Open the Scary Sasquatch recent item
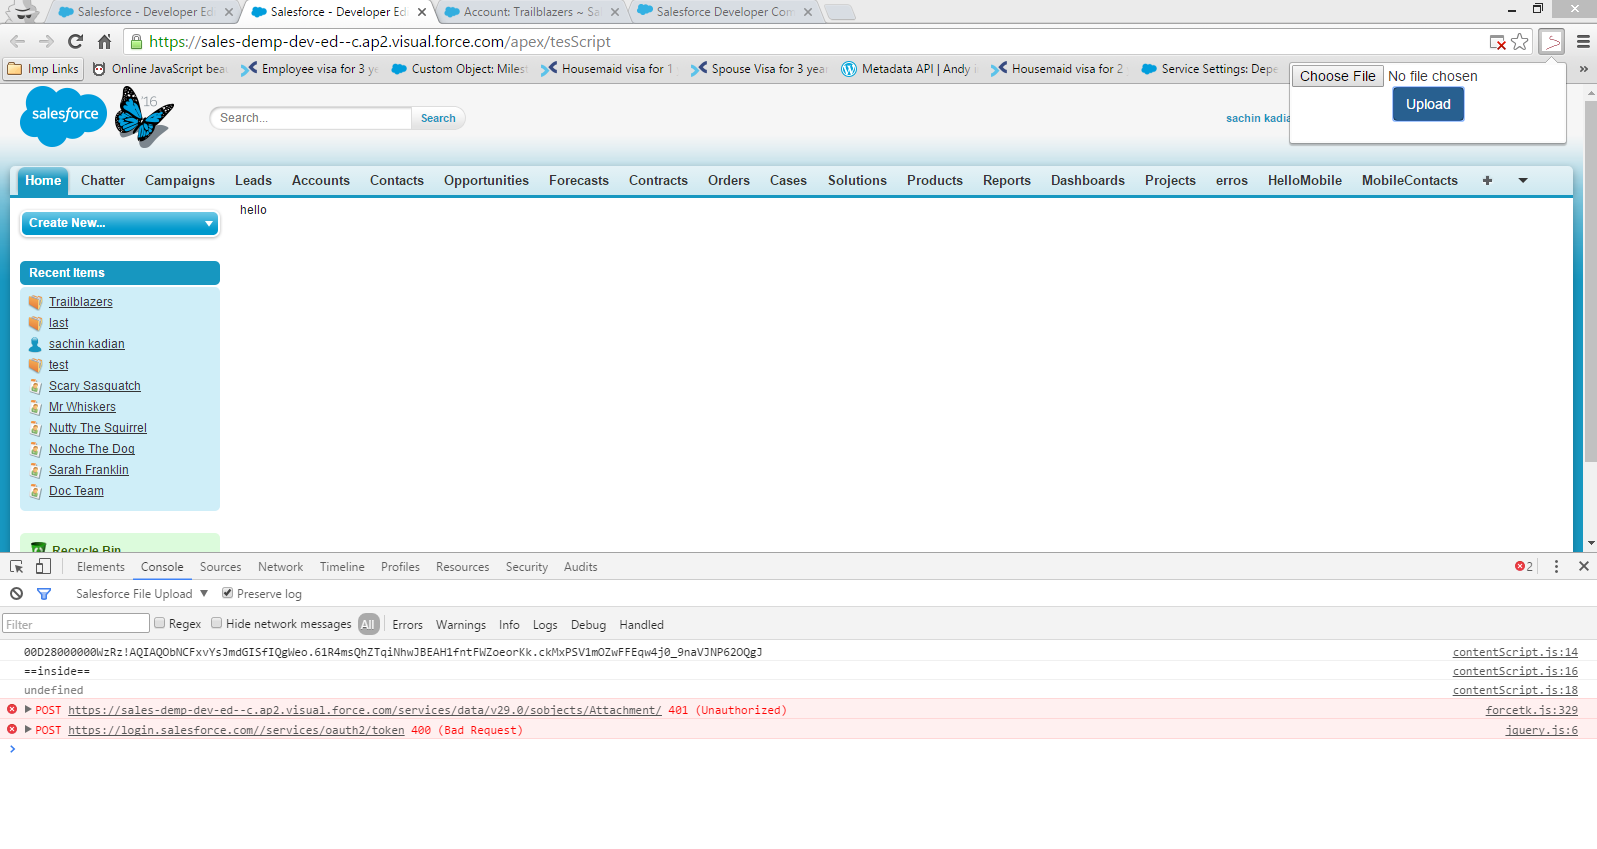Viewport: 1597px width, 849px height. pyautogui.click(x=95, y=386)
